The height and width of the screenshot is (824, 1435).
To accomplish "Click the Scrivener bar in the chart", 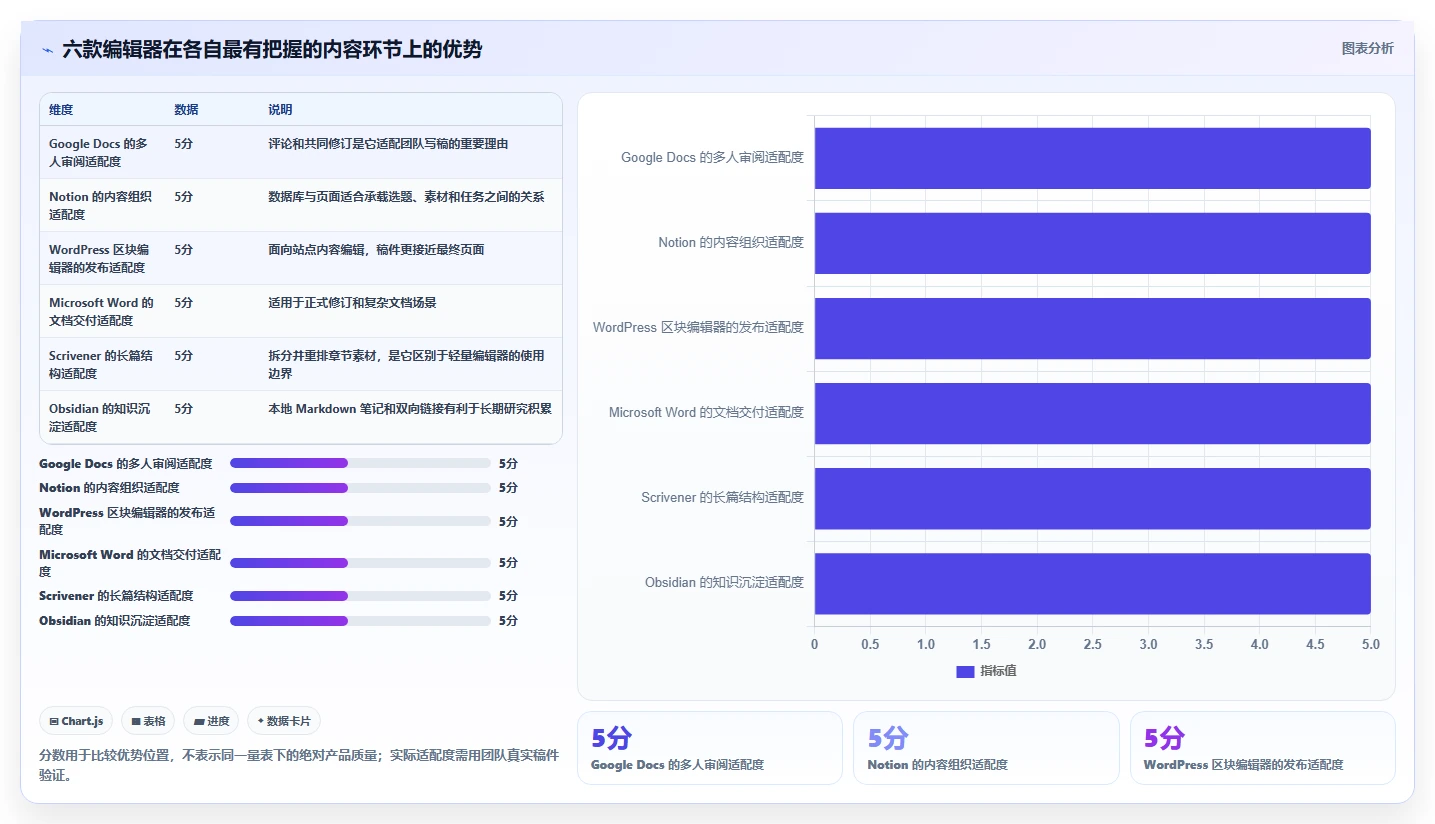I will pyautogui.click(x=1092, y=498).
